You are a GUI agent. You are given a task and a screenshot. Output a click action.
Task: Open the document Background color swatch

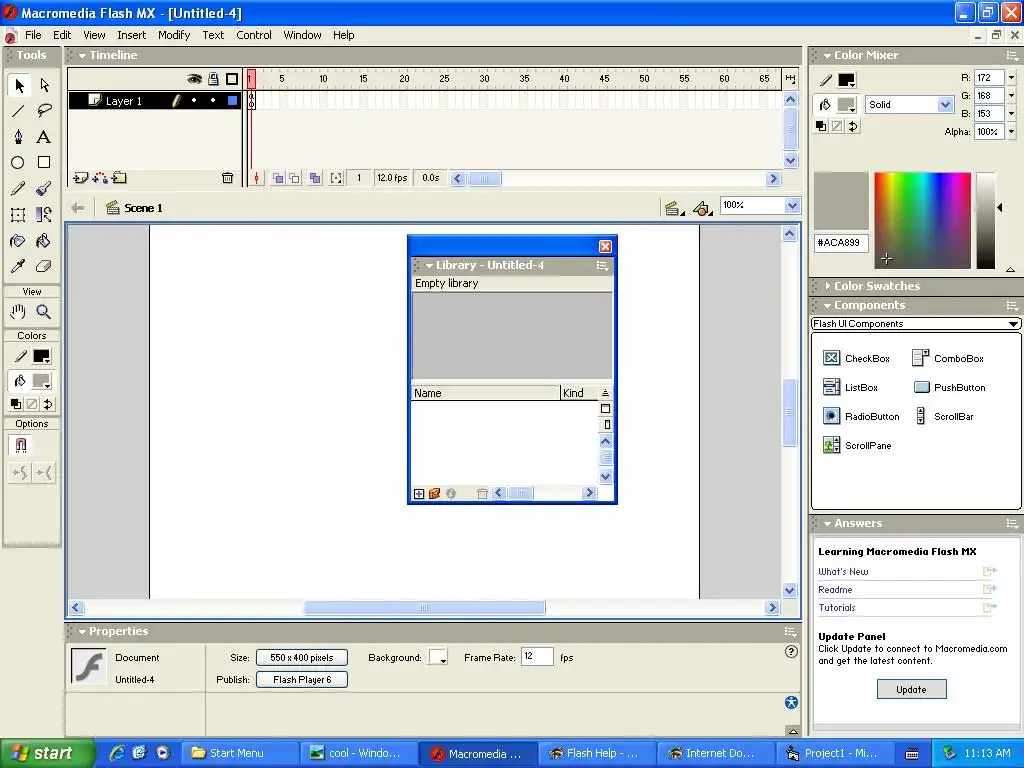pyautogui.click(x=438, y=657)
